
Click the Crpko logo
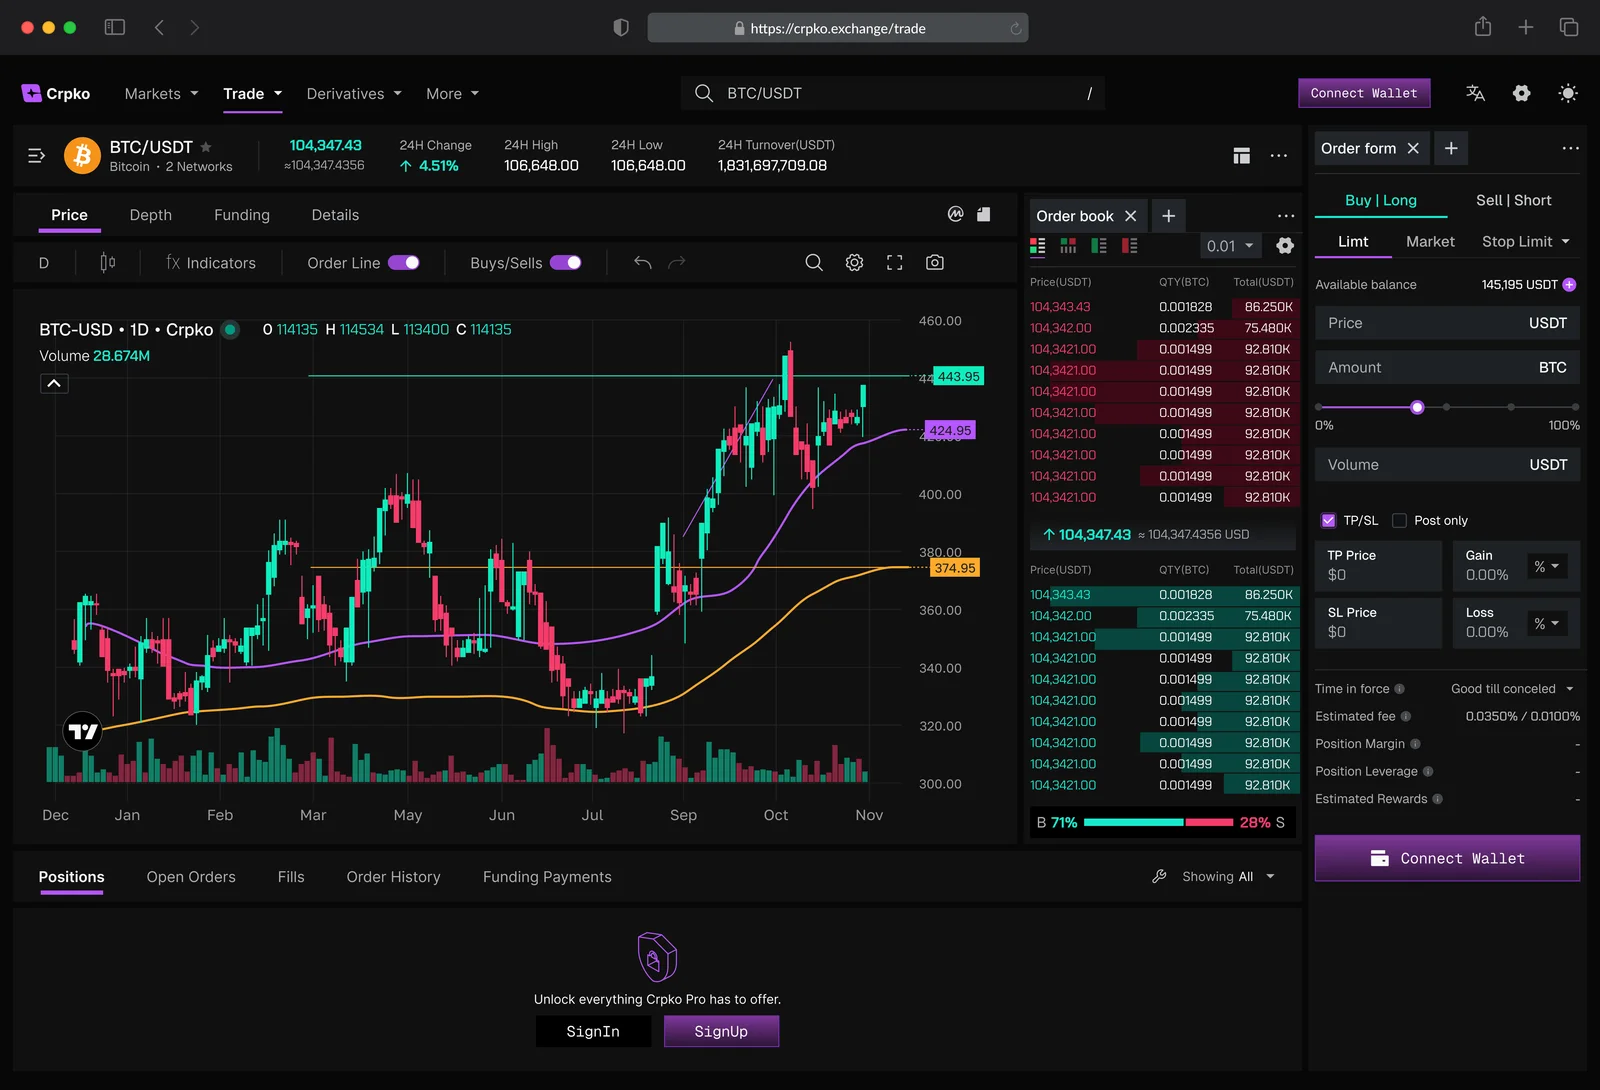click(56, 93)
